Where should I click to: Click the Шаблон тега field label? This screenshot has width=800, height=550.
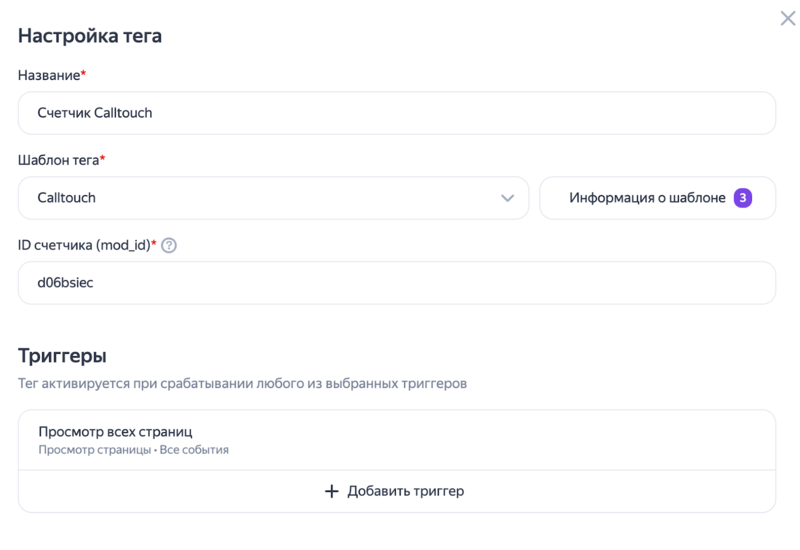pyautogui.click(x=61, y=160)
